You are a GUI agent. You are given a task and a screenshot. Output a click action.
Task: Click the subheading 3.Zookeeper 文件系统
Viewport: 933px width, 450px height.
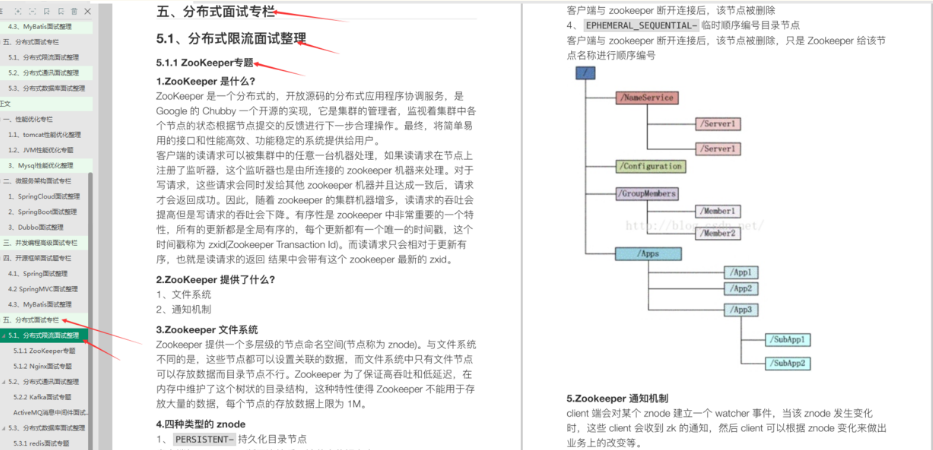[x=207, y=330]
